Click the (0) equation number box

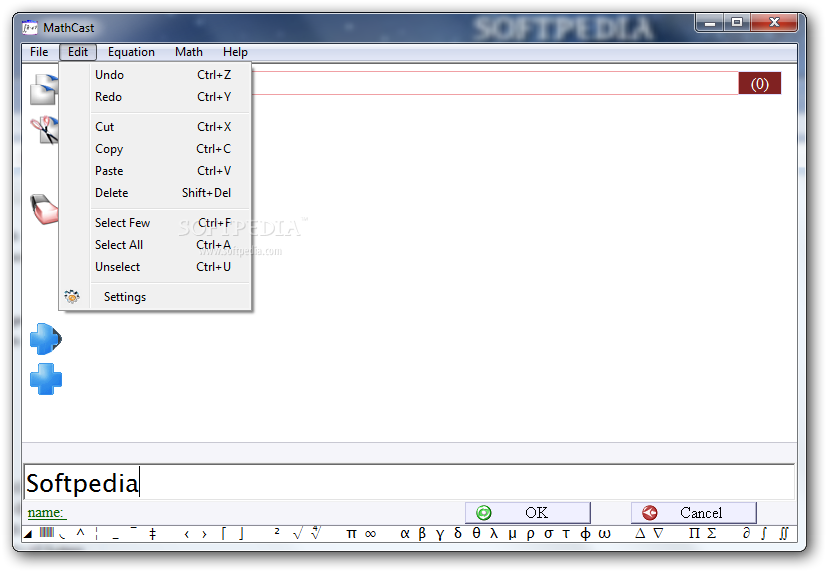(x=759, y=84)
